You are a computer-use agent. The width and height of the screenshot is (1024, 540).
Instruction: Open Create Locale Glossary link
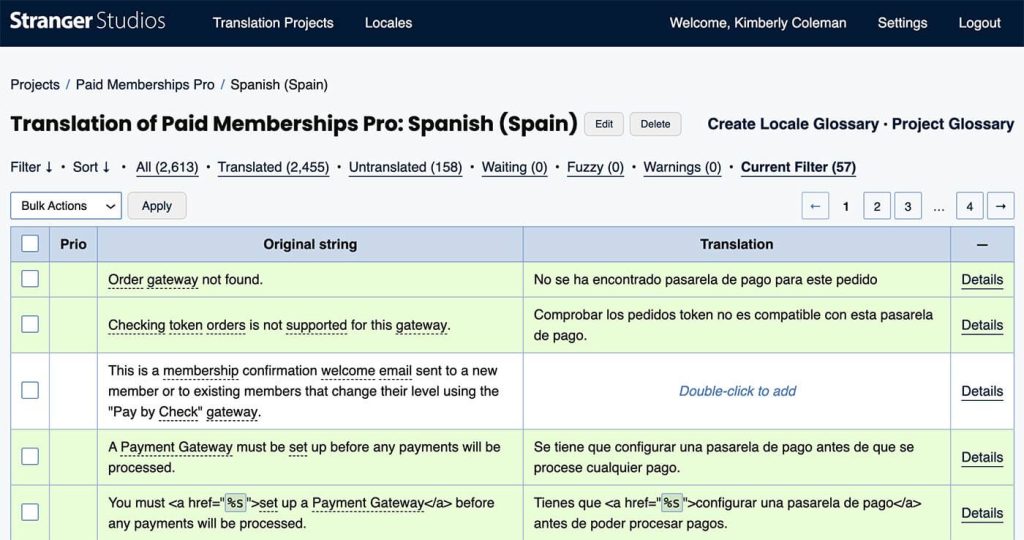tap(793, 124)
